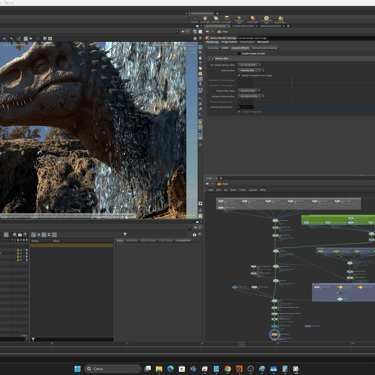The width and height of the screenshot is (375, 375).
Task: Click the Value column header in details list
Action: [x=56, y=241]
